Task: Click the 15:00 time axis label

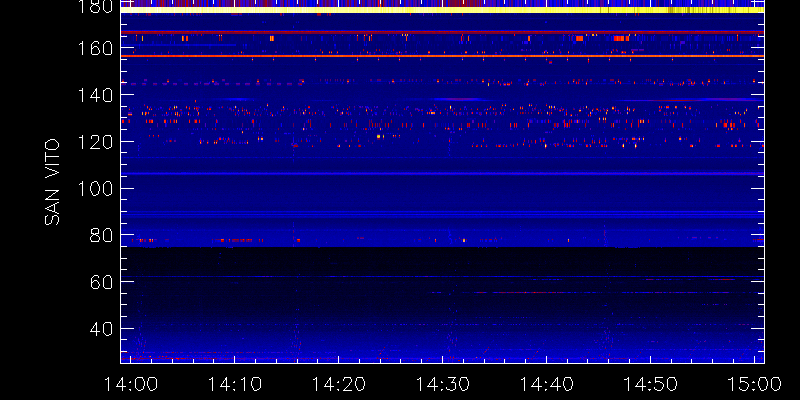Action: point(755,384)
